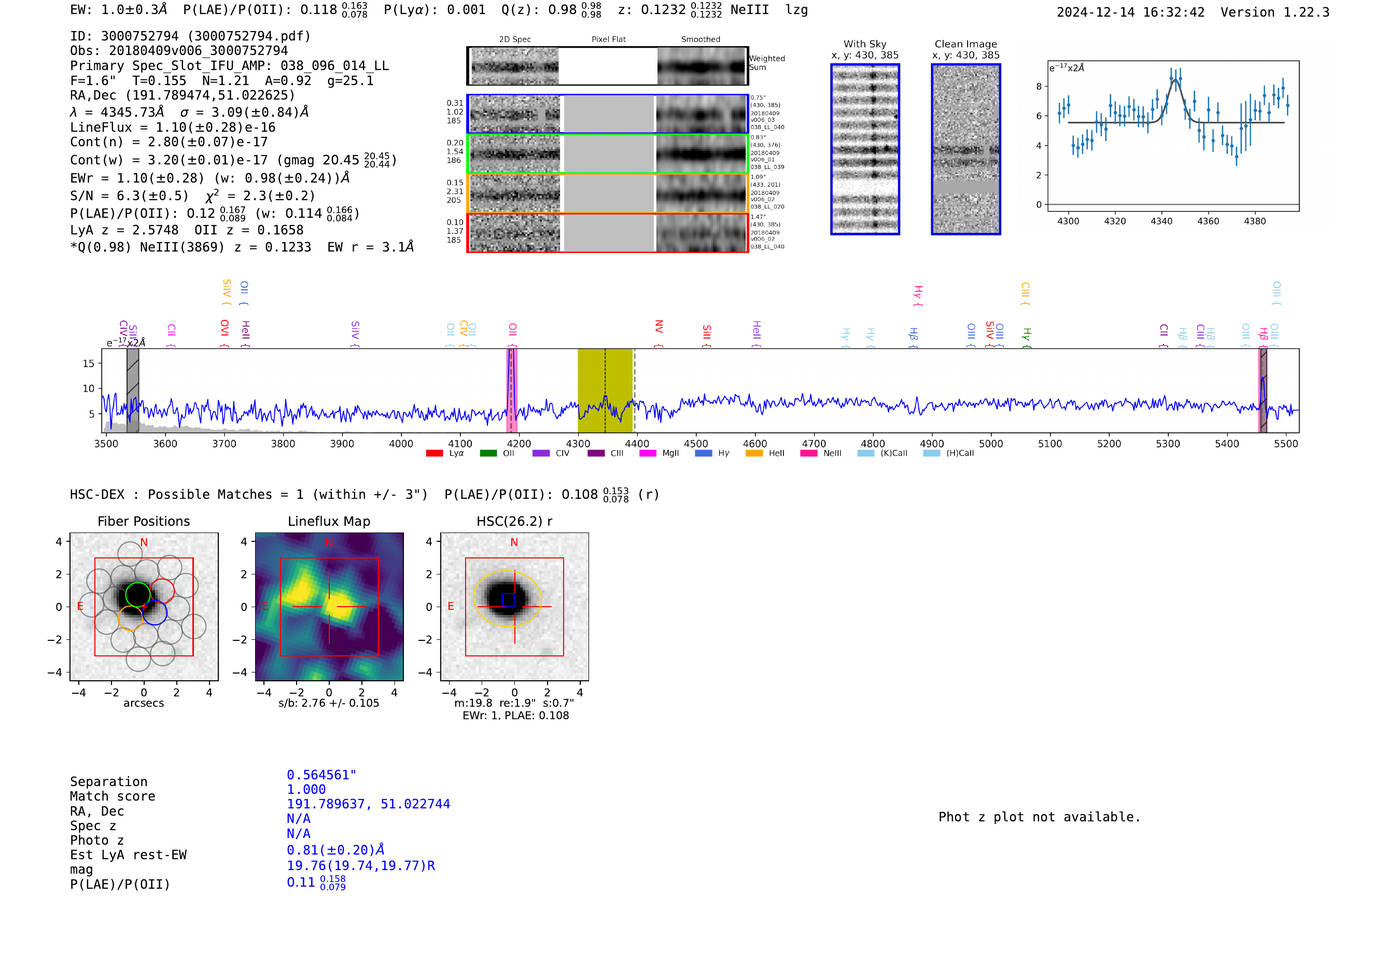This screenshot has height=953, width=1400.
Task: Click the orange-framed fiber spectrum row
Action: coord(608,193)
